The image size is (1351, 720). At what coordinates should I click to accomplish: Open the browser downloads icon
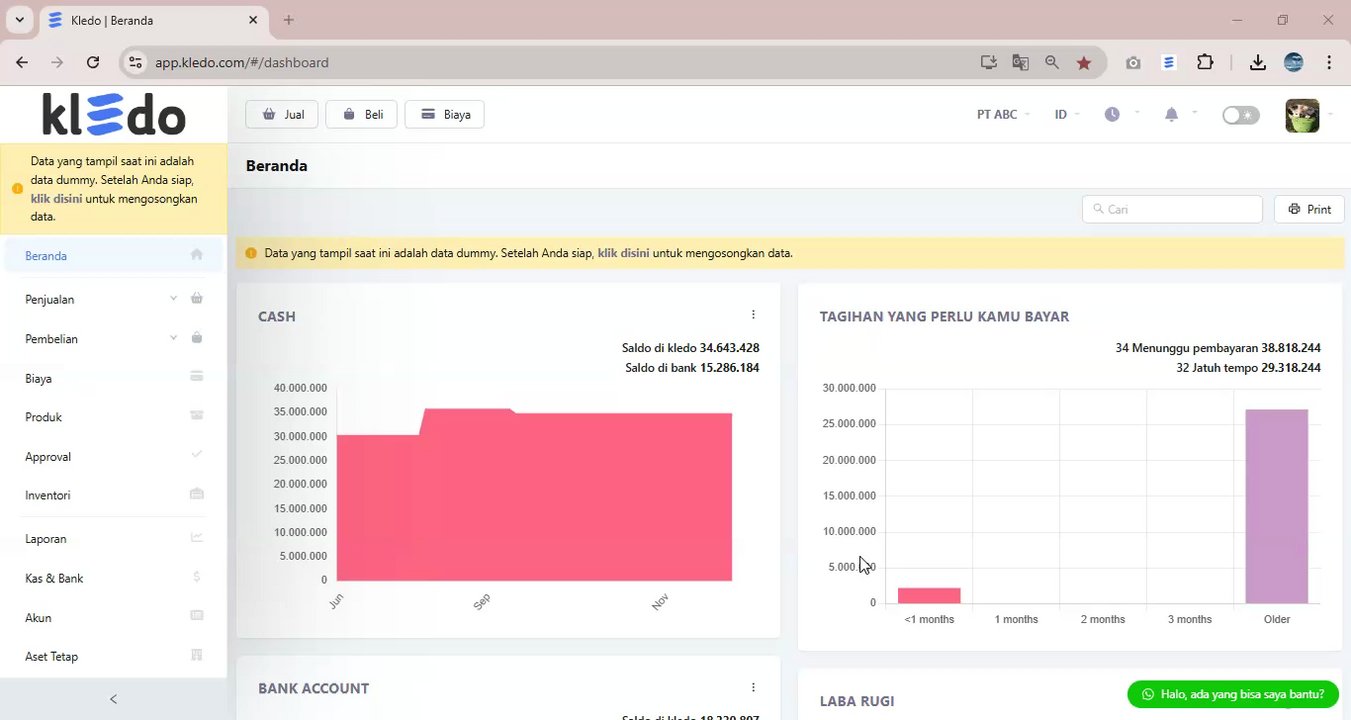click(1258, 62)
